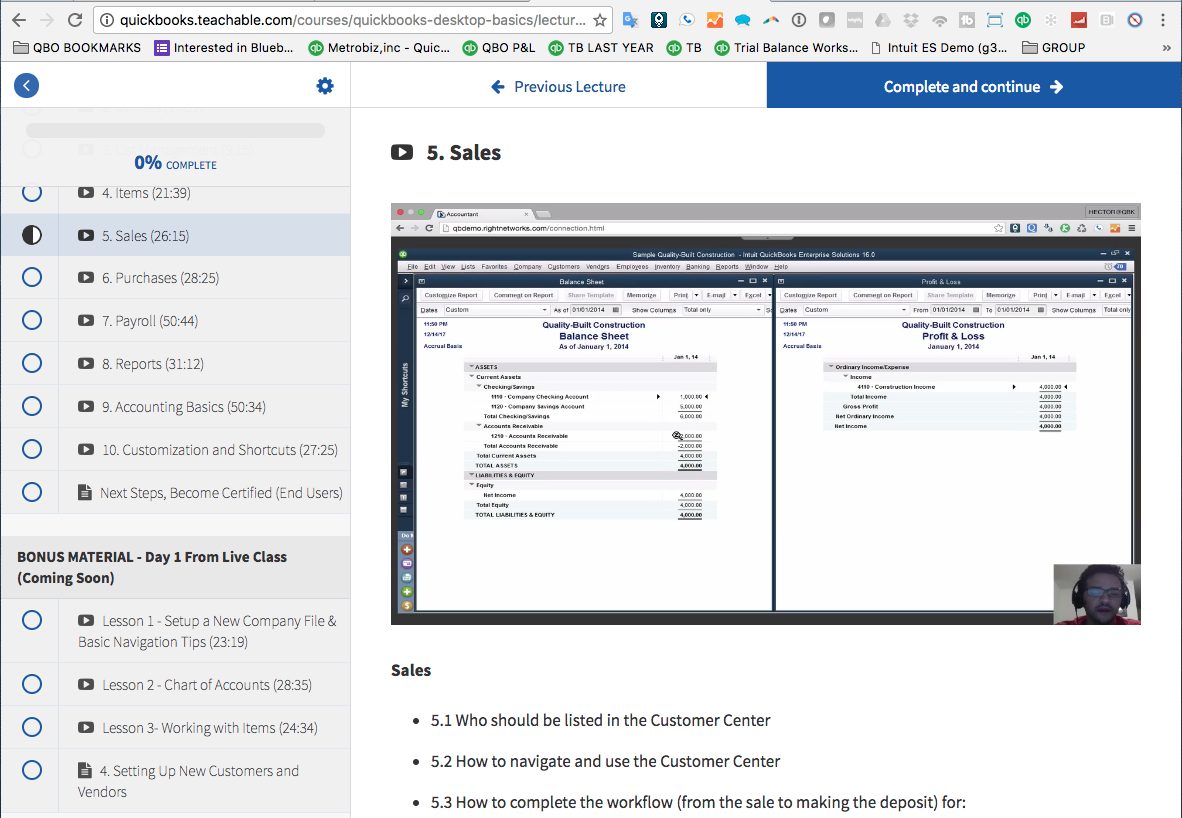Screen dimensions: 1182x818
Task: Open the 'QBO P&L' bookmark
Action: [498, 47]
